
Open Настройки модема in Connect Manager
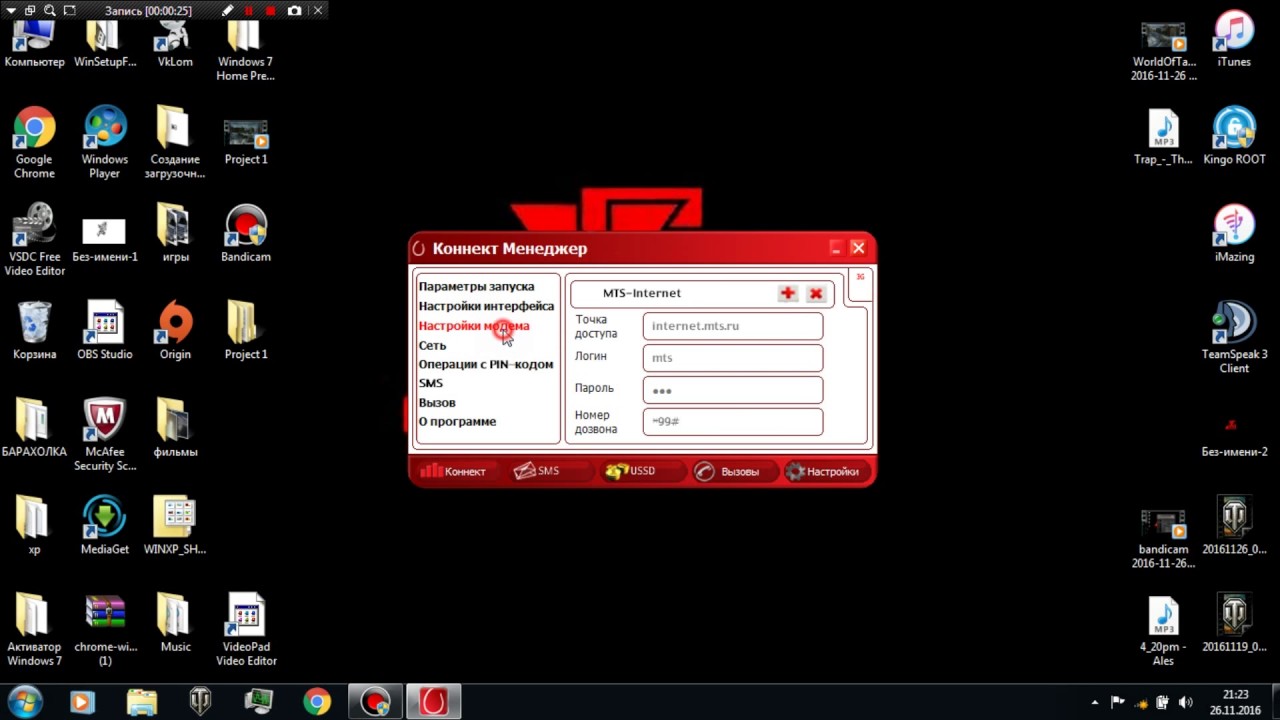point(474,326)
